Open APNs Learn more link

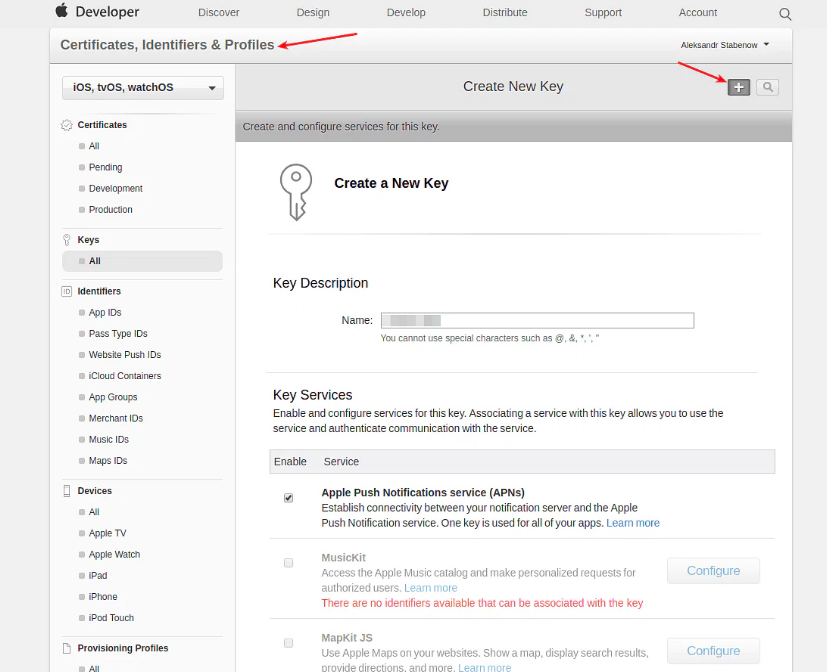pyautogui.click(x=633, y=523)
